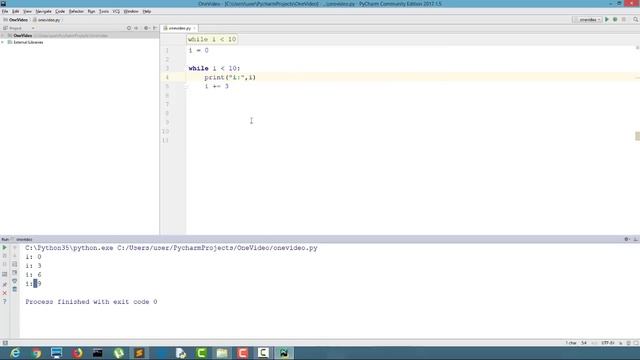Click the python.exe command path line
Viewport: 640px width, 360px height.
[x=171, y=248]
